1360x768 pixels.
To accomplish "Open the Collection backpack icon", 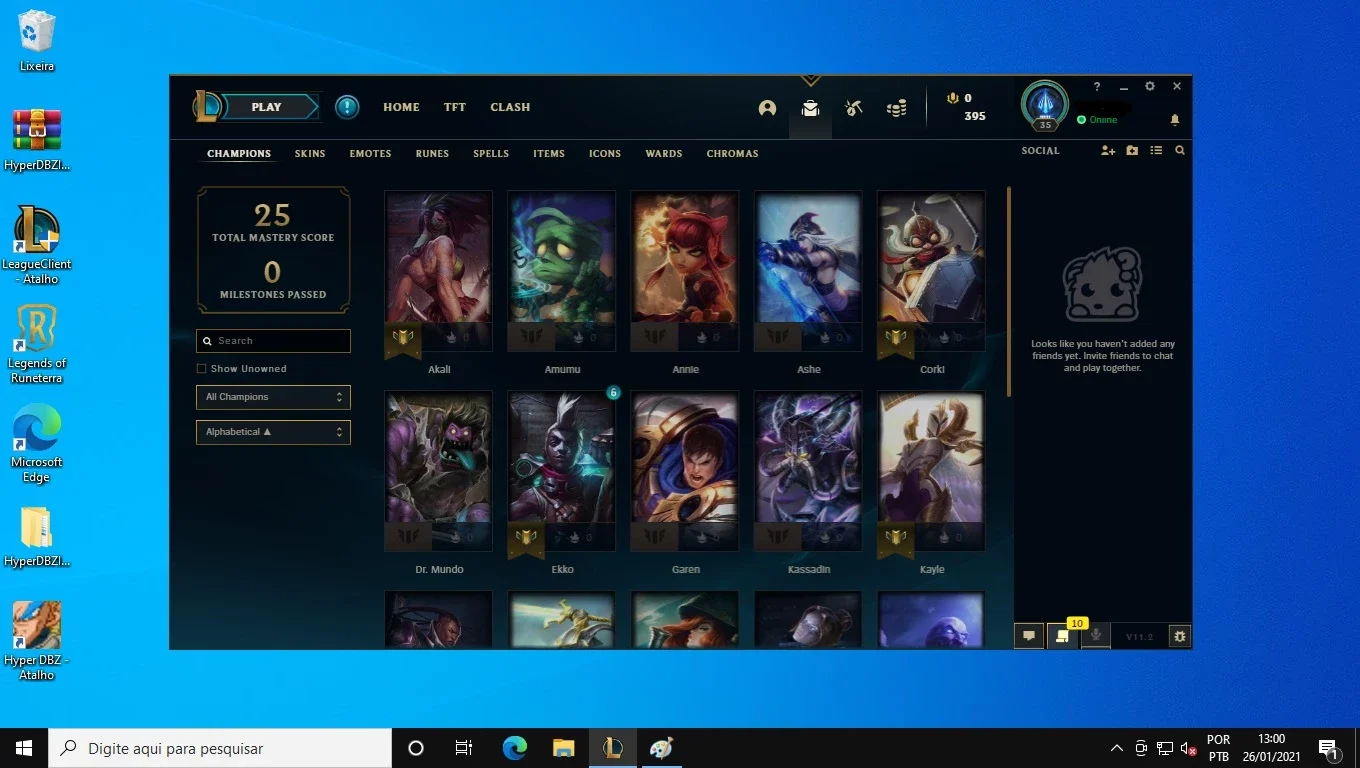I will (811, 108).
